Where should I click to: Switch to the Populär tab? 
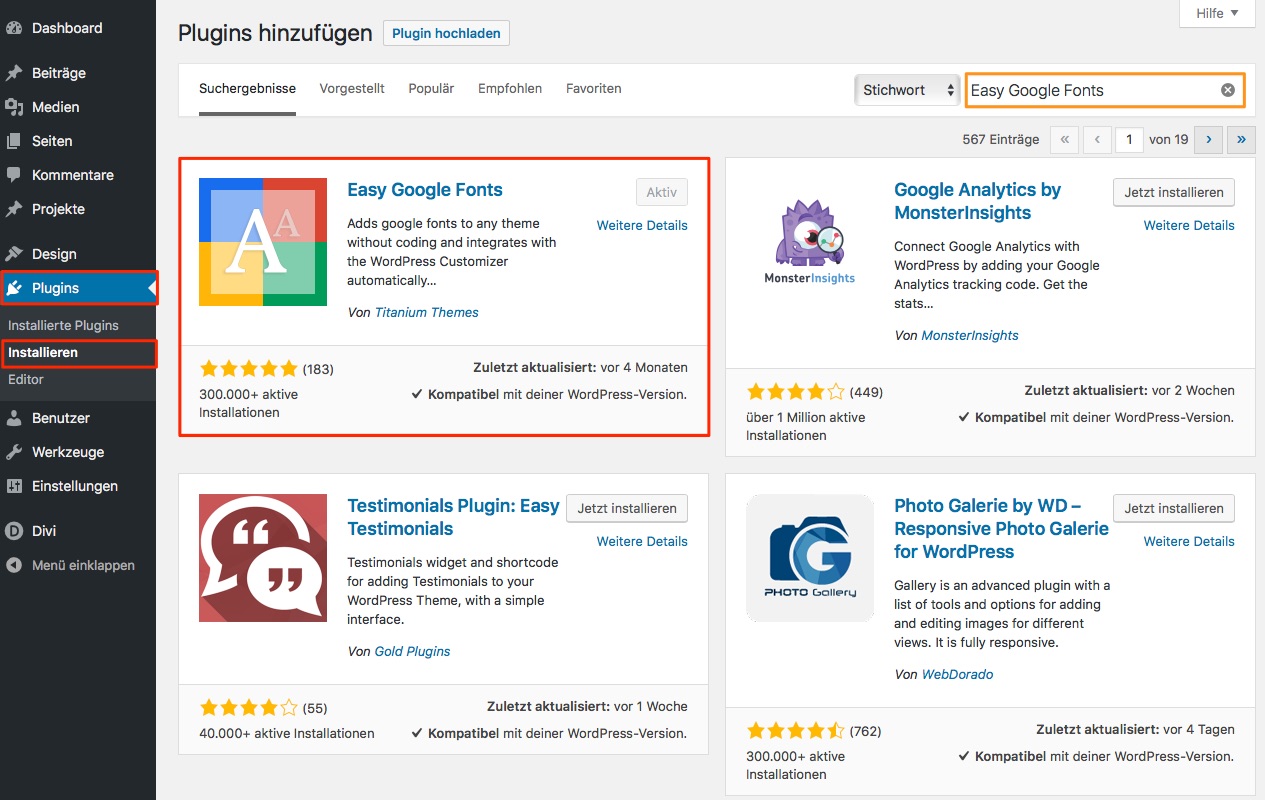point(431,88)
